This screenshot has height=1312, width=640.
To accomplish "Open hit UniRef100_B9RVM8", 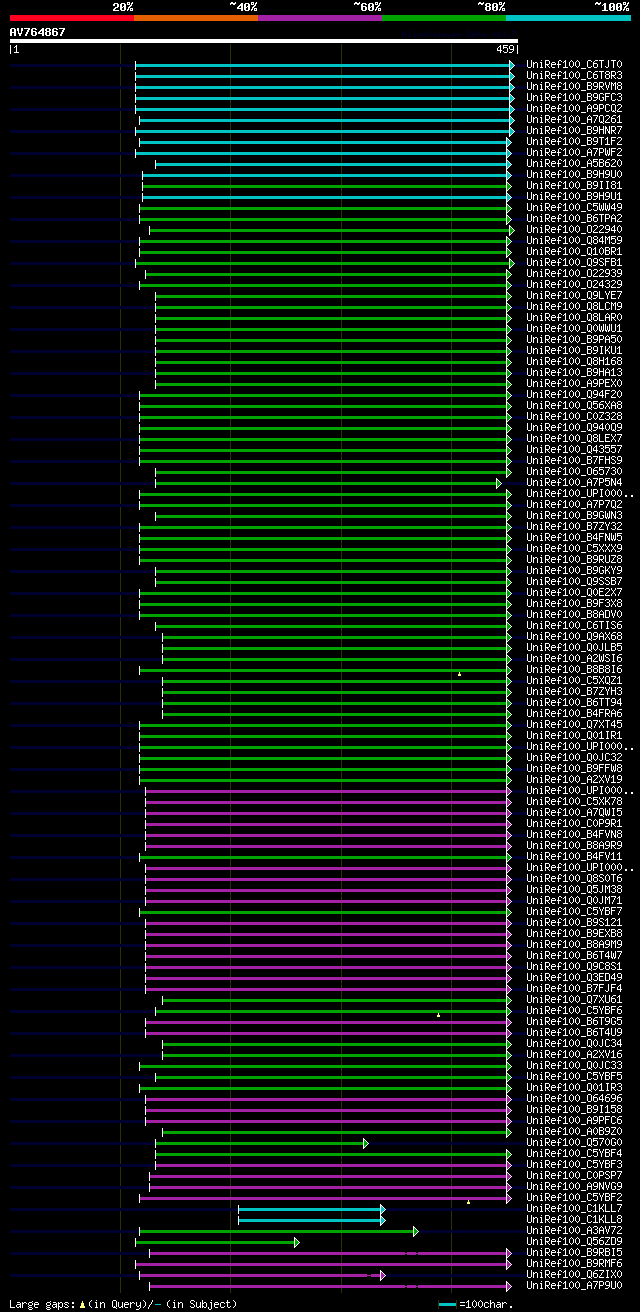I will [x=574, y=87].
